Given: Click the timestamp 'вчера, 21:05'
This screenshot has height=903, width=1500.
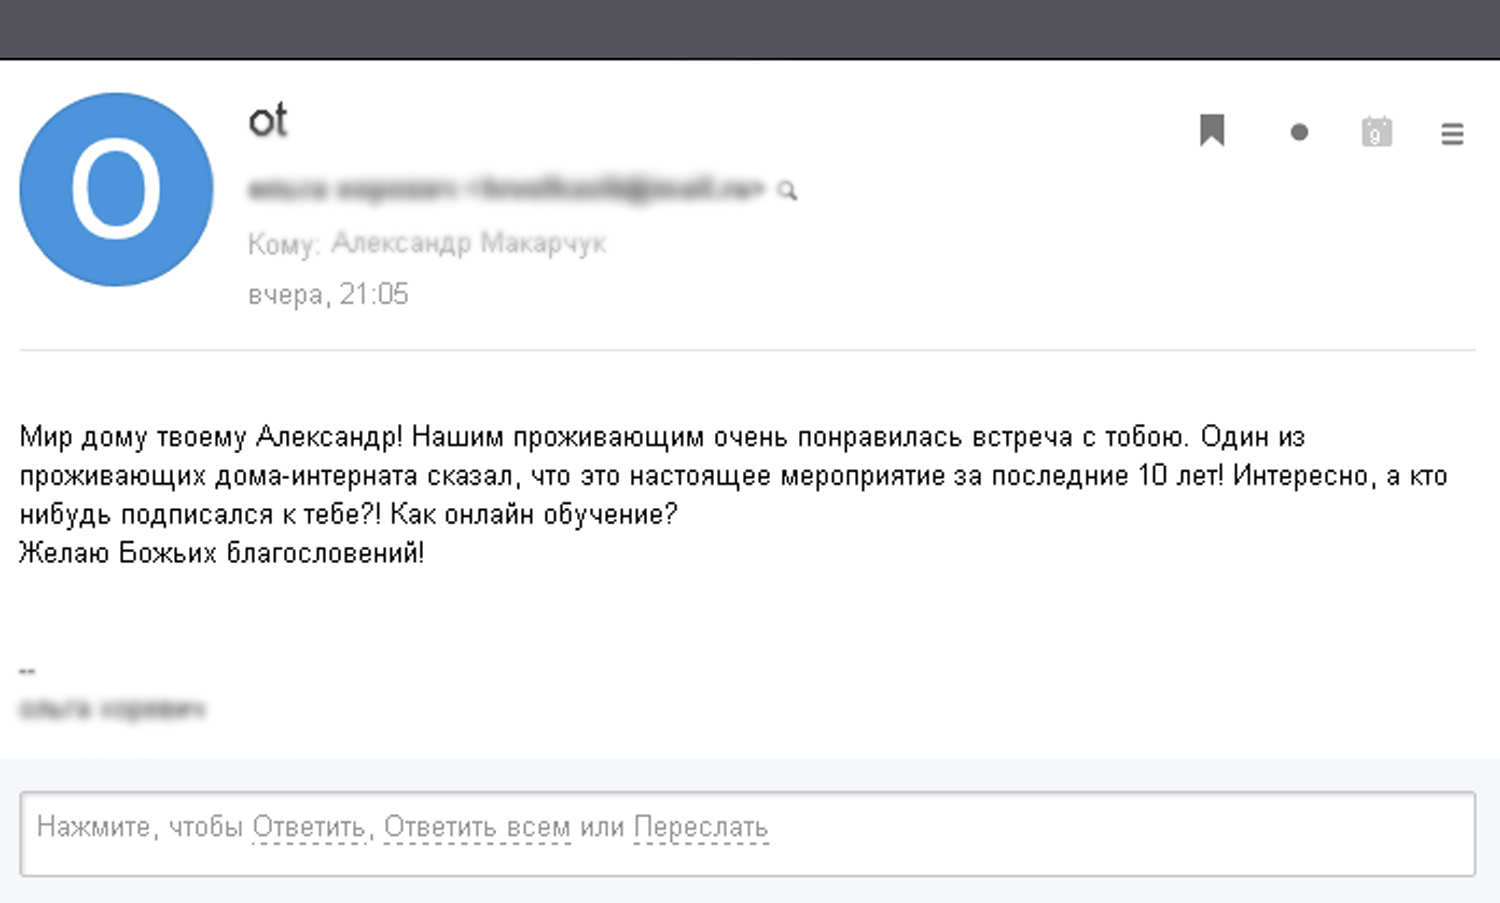Looking at the screenshot, I should 328,294.
